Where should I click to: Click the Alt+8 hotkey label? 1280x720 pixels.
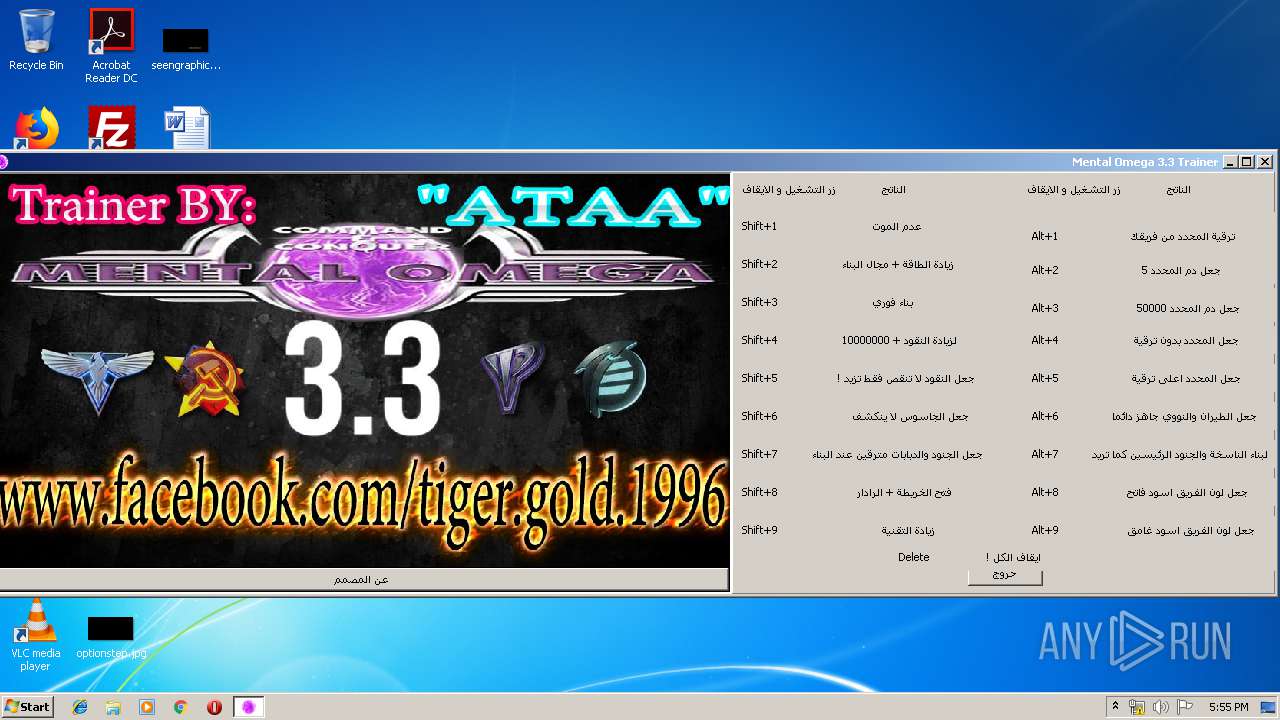[x=1045, y=493]
